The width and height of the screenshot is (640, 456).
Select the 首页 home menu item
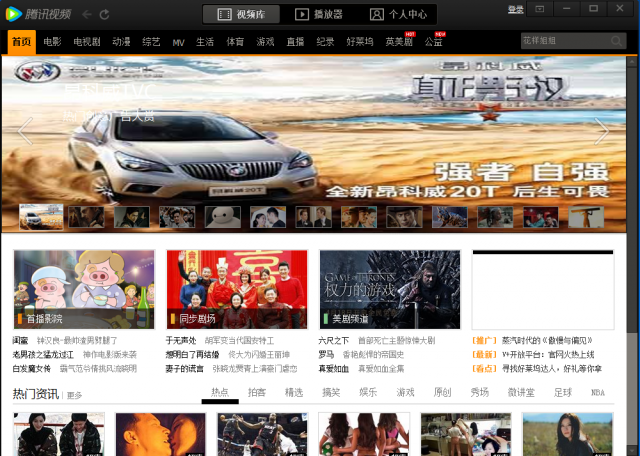click(22, 42)
